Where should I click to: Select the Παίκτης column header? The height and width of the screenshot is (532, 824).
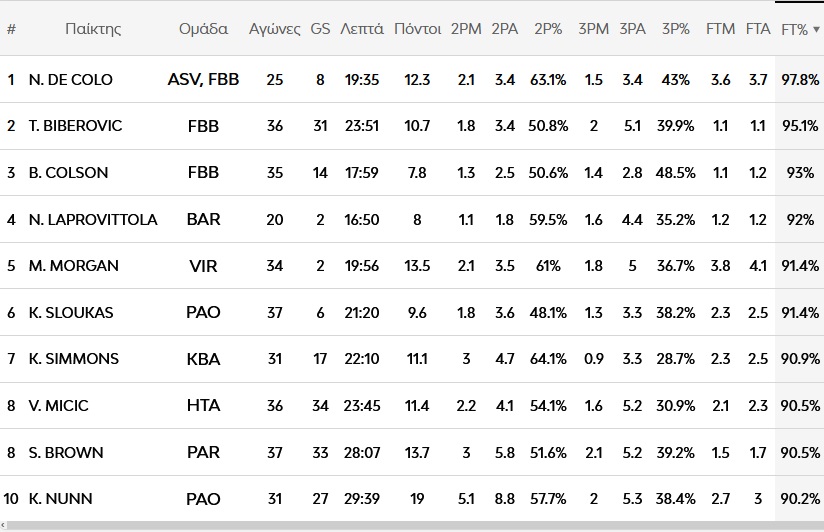(x=93, y=29)
